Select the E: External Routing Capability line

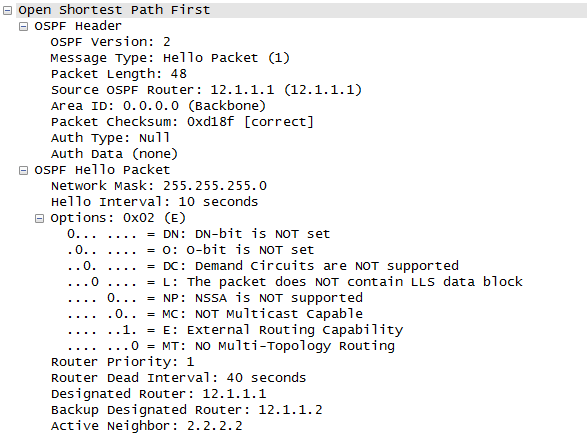click(235, 330)
